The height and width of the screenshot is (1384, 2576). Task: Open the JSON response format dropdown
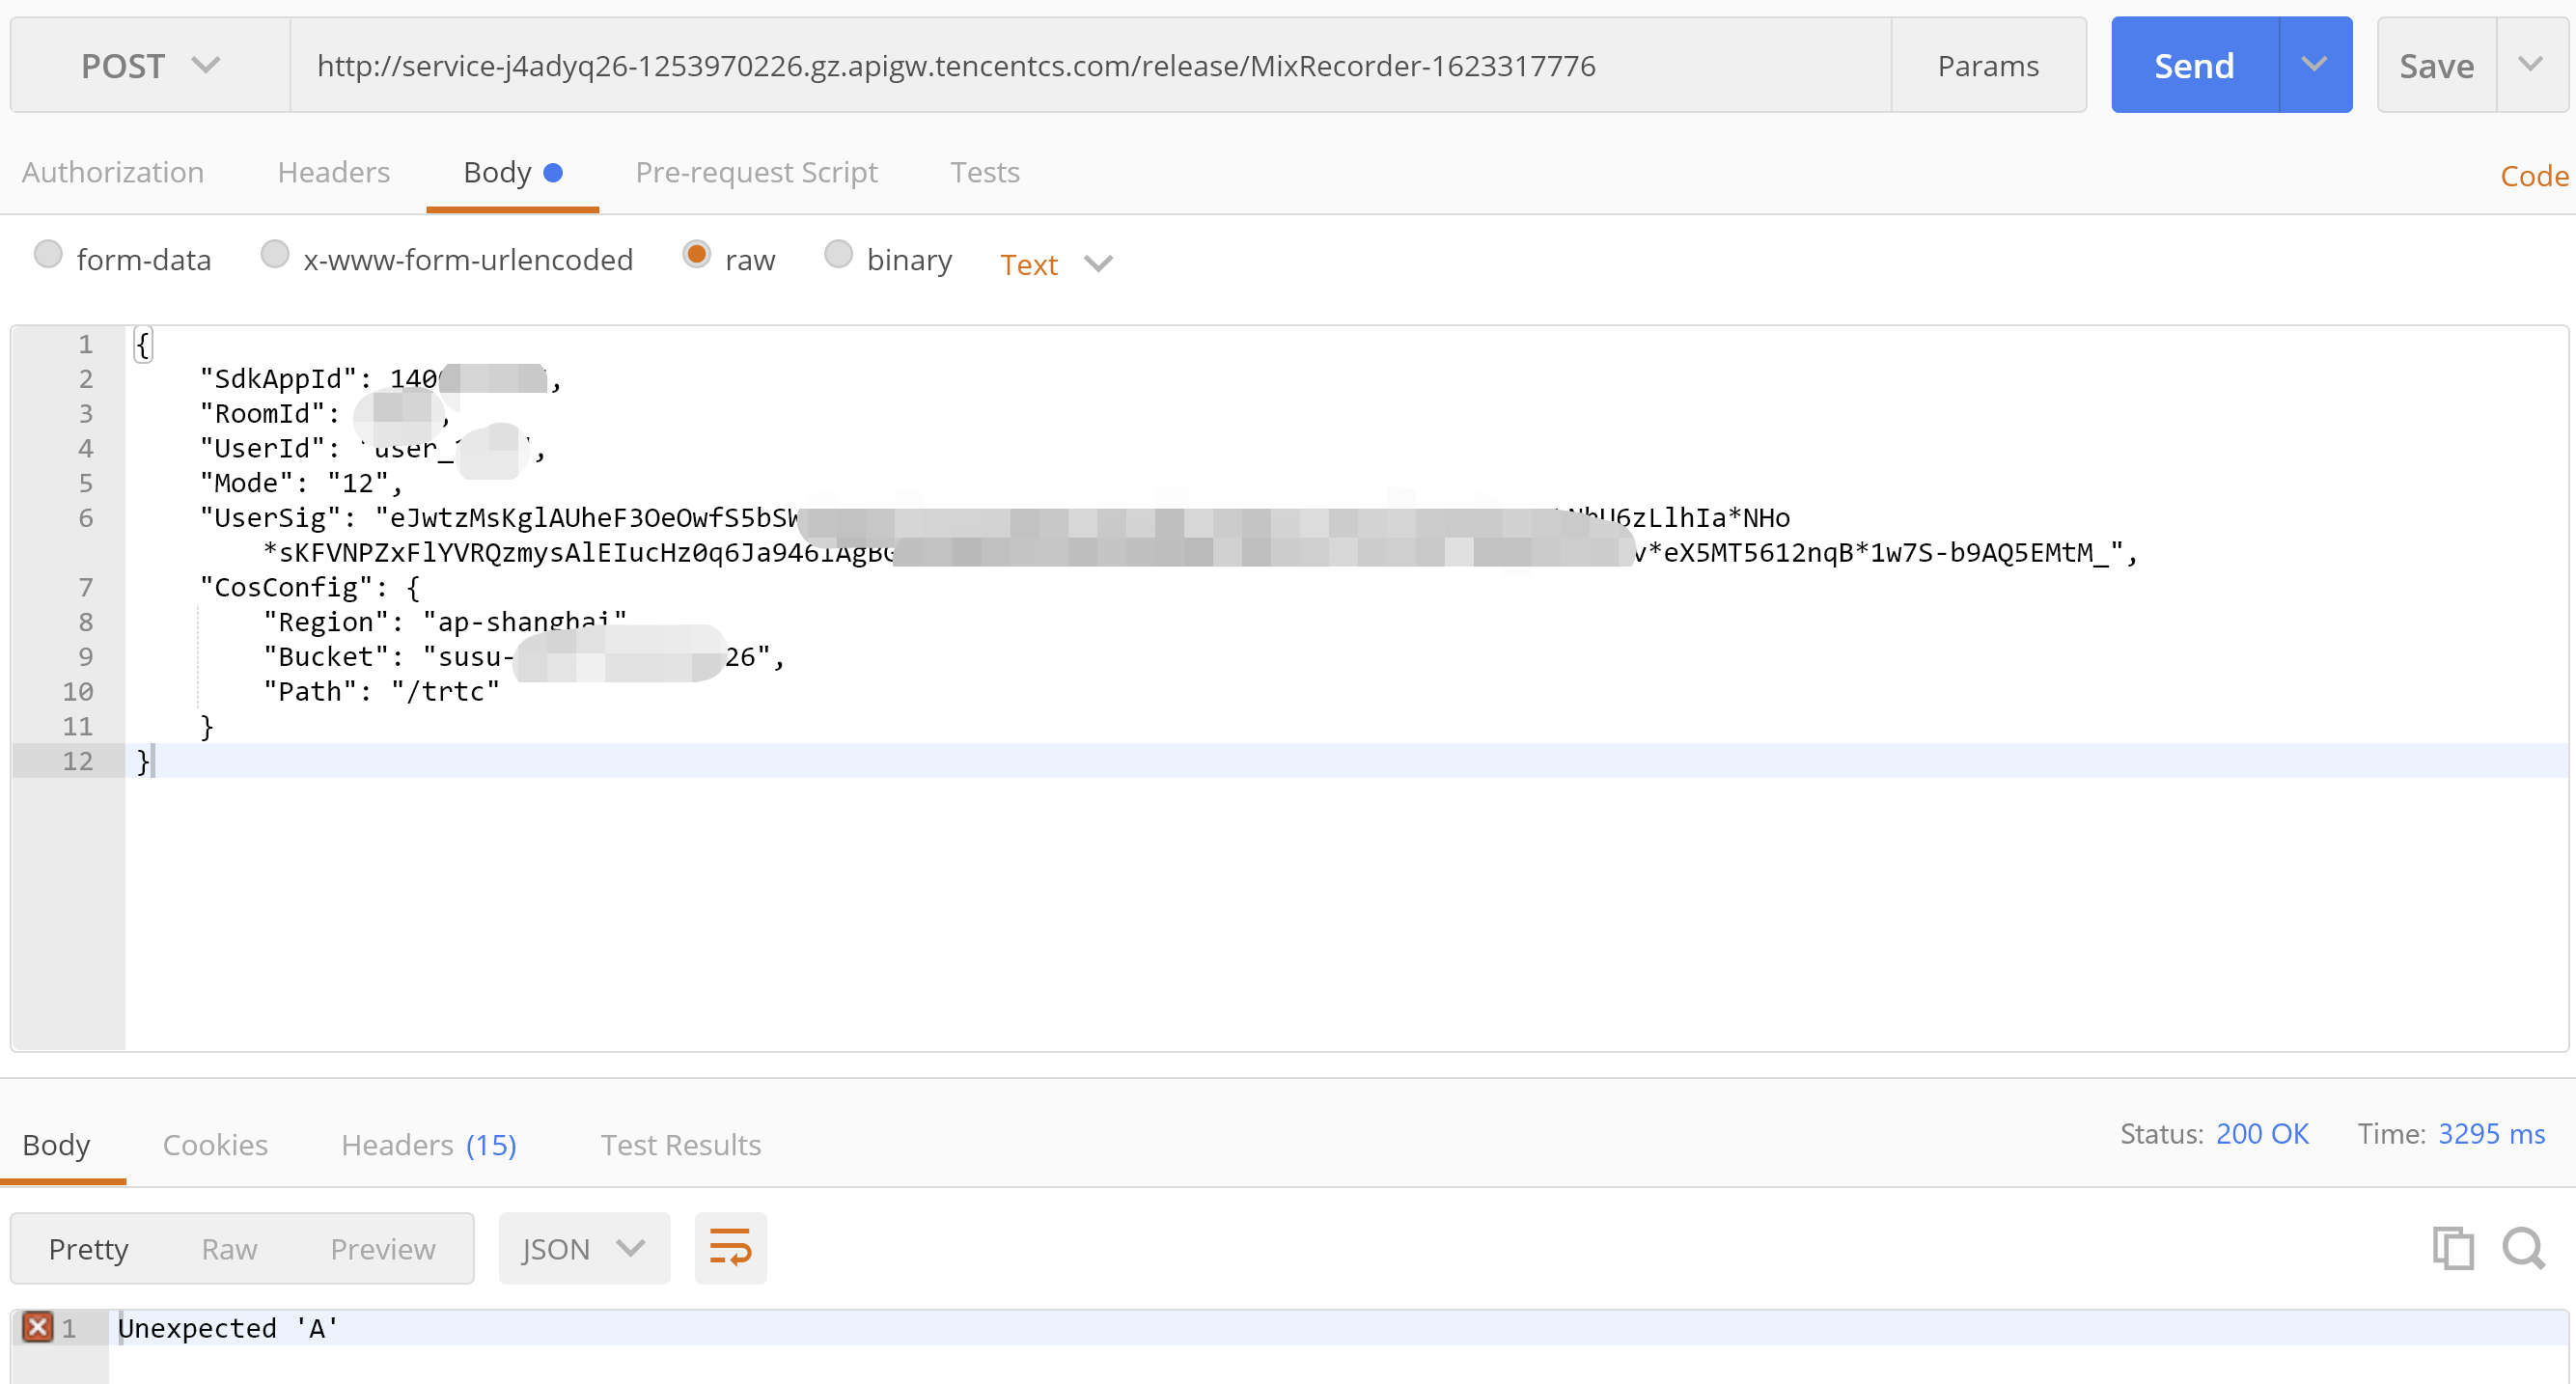[583, 1248]
